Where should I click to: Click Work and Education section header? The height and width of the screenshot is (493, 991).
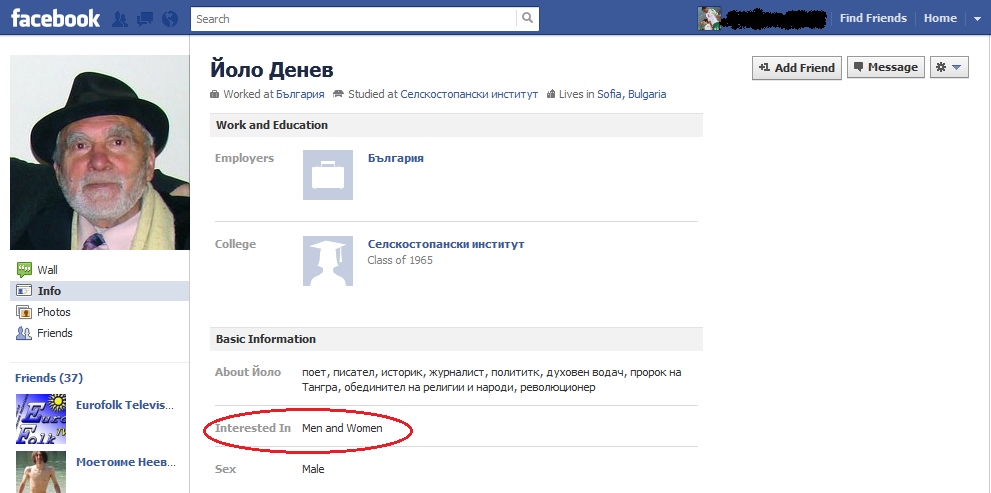coord(456,125)
